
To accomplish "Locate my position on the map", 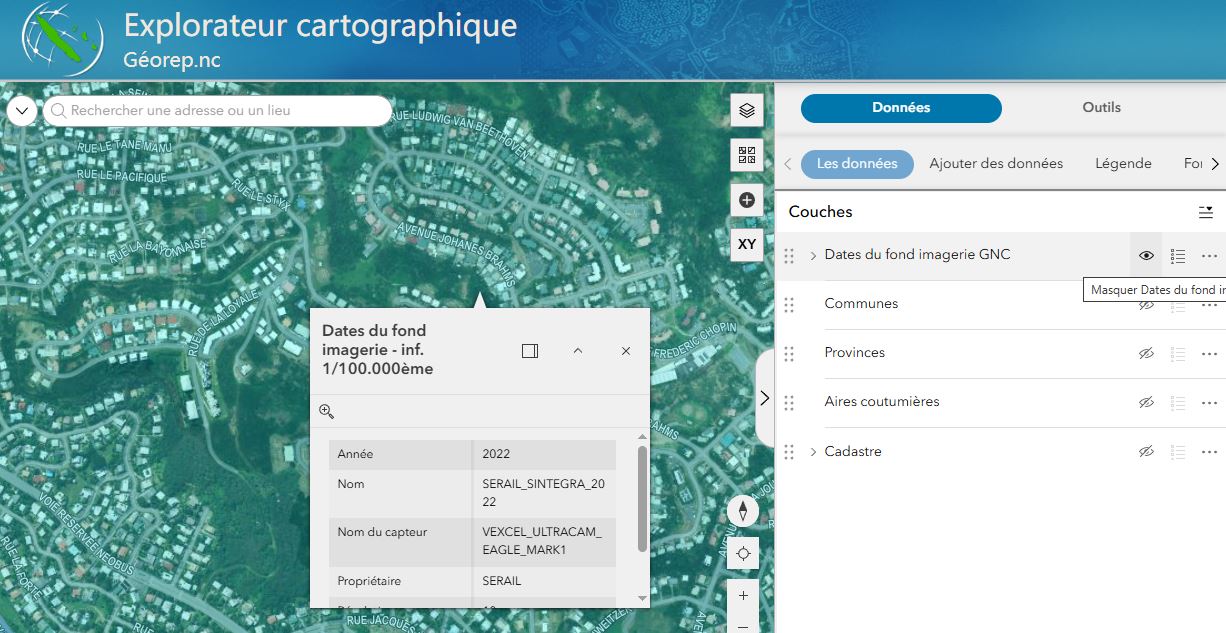I will pyautogui.click(x=743, y=554).
